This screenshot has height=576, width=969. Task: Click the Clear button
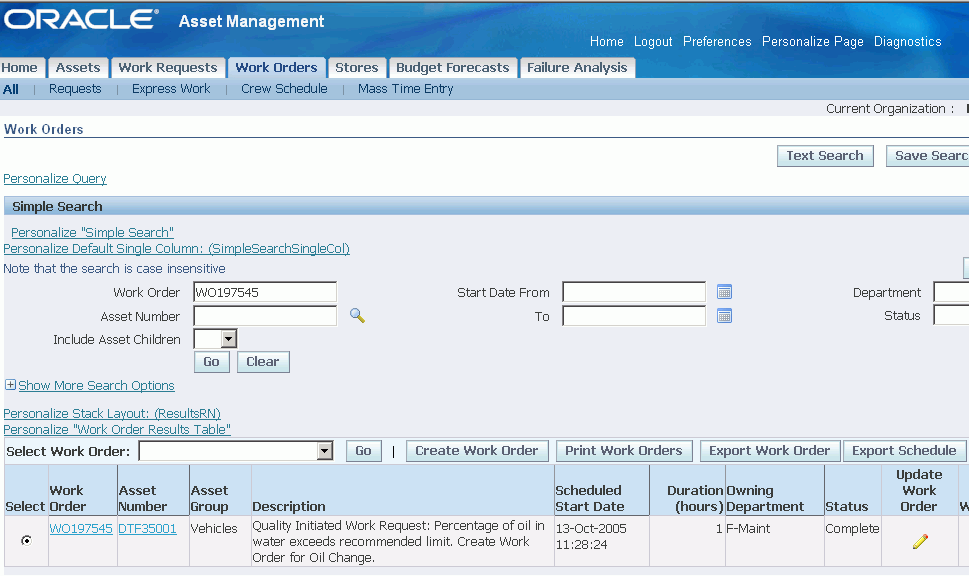263,362
